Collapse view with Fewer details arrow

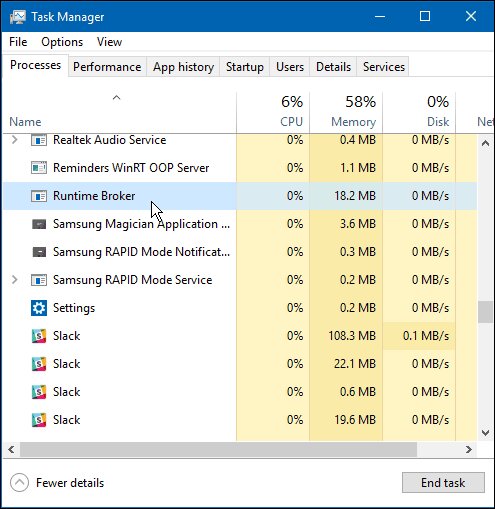click(x=19, y=482)
